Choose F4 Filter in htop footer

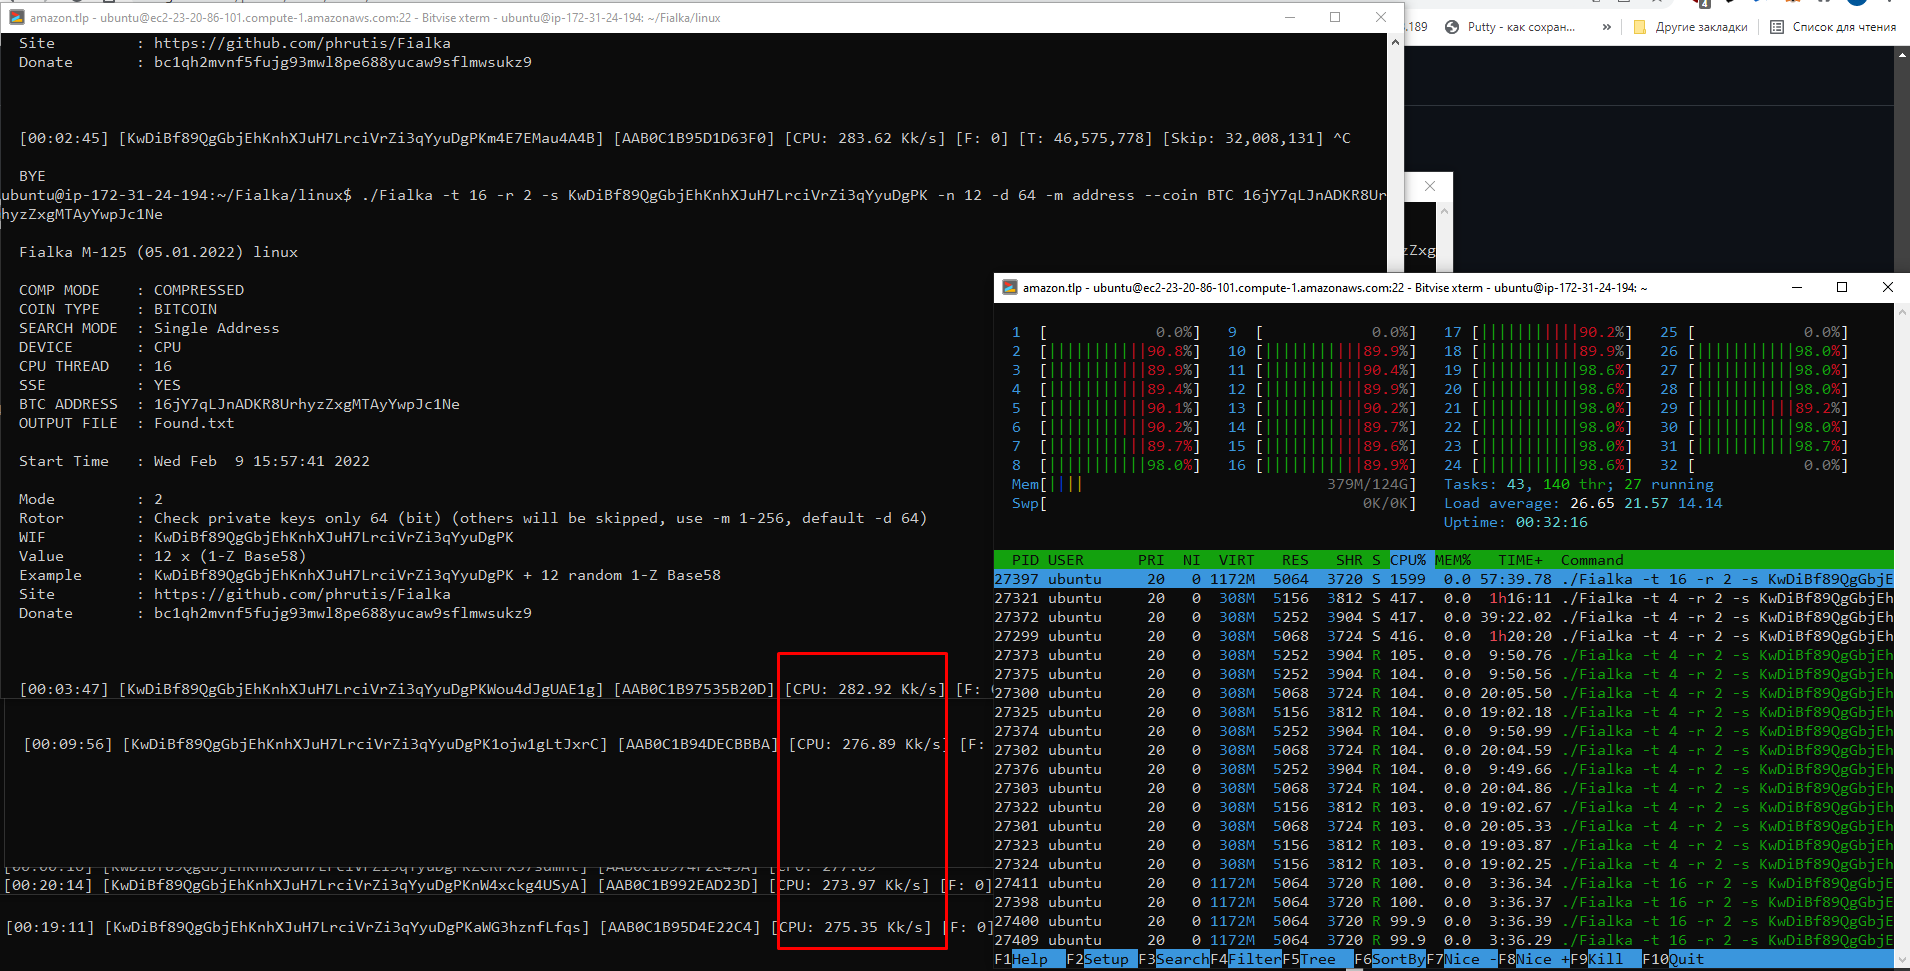click(x=1246, y=959)
